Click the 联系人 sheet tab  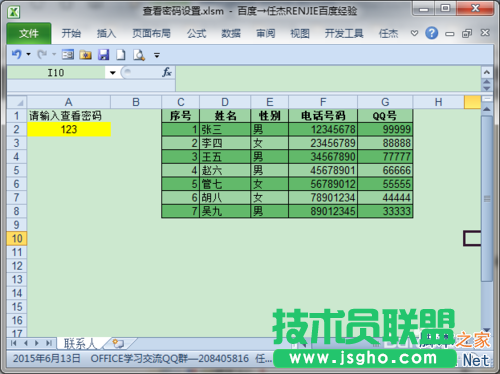pyautogui.click(x=81, y=343)
